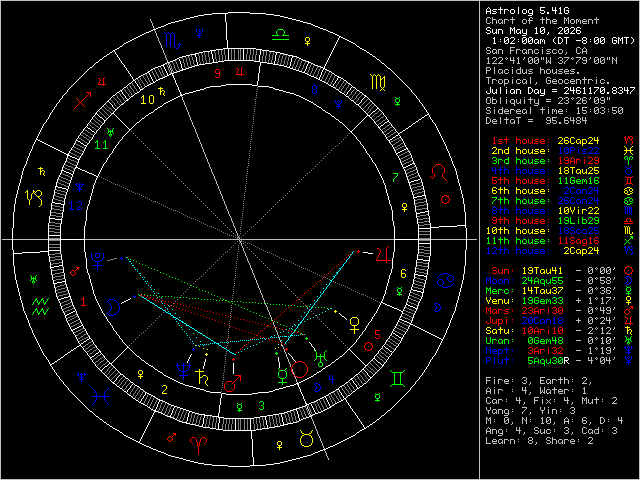The image size is (640, 480).
Task: Click the Sun glyph ending the Sun row
Action: [629, 271]
